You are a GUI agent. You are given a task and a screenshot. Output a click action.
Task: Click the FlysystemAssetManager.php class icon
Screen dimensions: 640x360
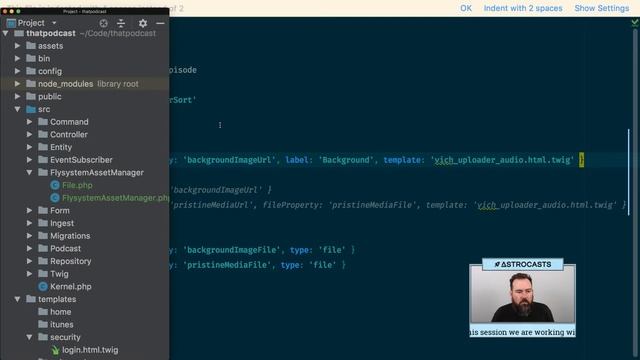click(x=55, y=198)
